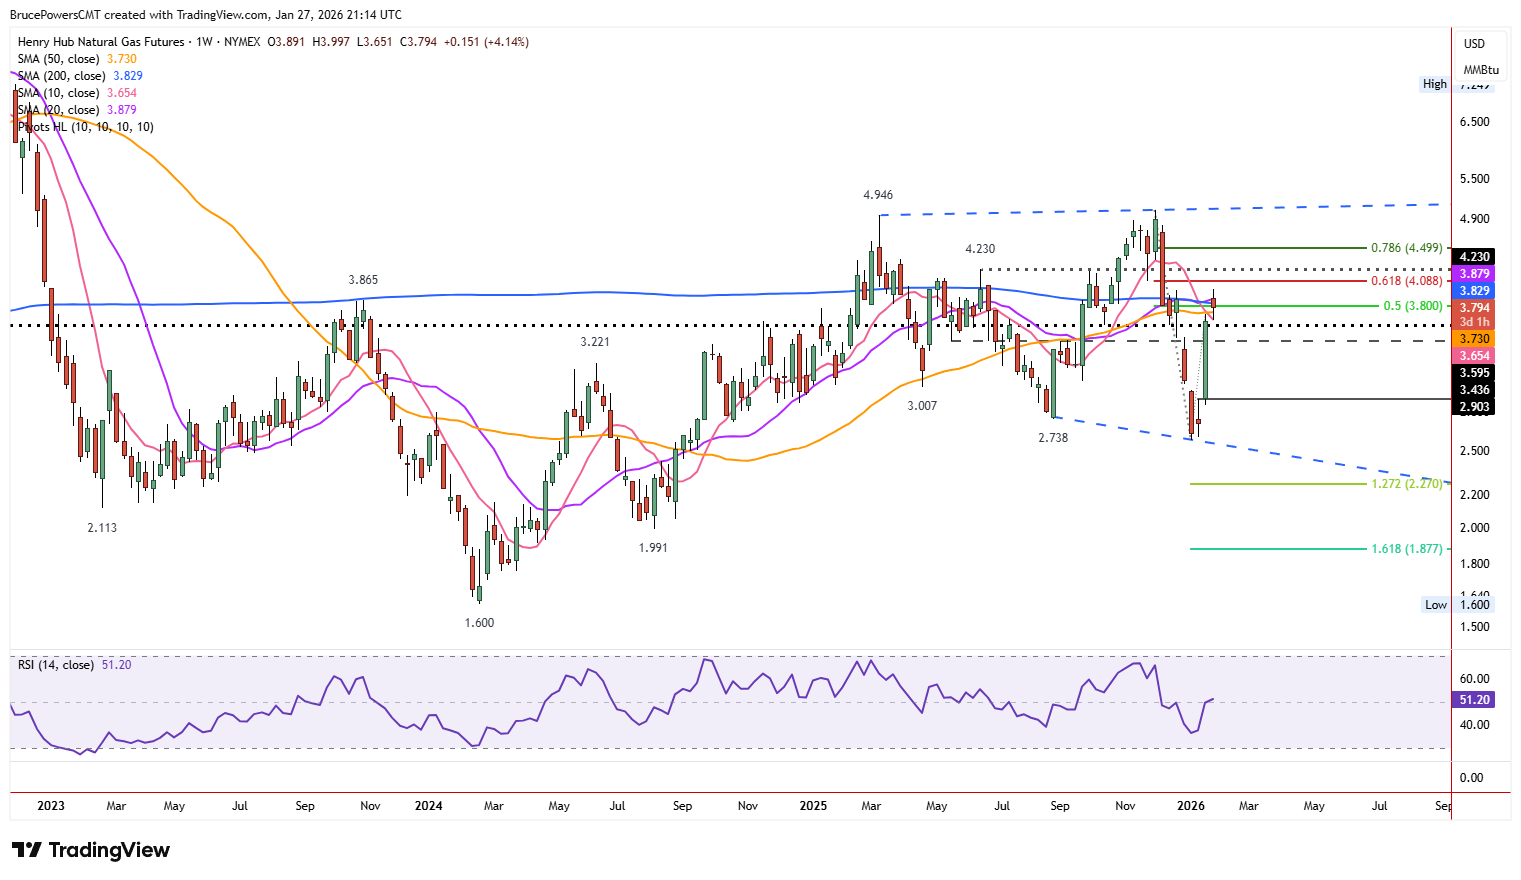Click the pink 3.654 price axis tag
The width and height of the screenshot is (1521, 880).
[x=1474, y=356]
